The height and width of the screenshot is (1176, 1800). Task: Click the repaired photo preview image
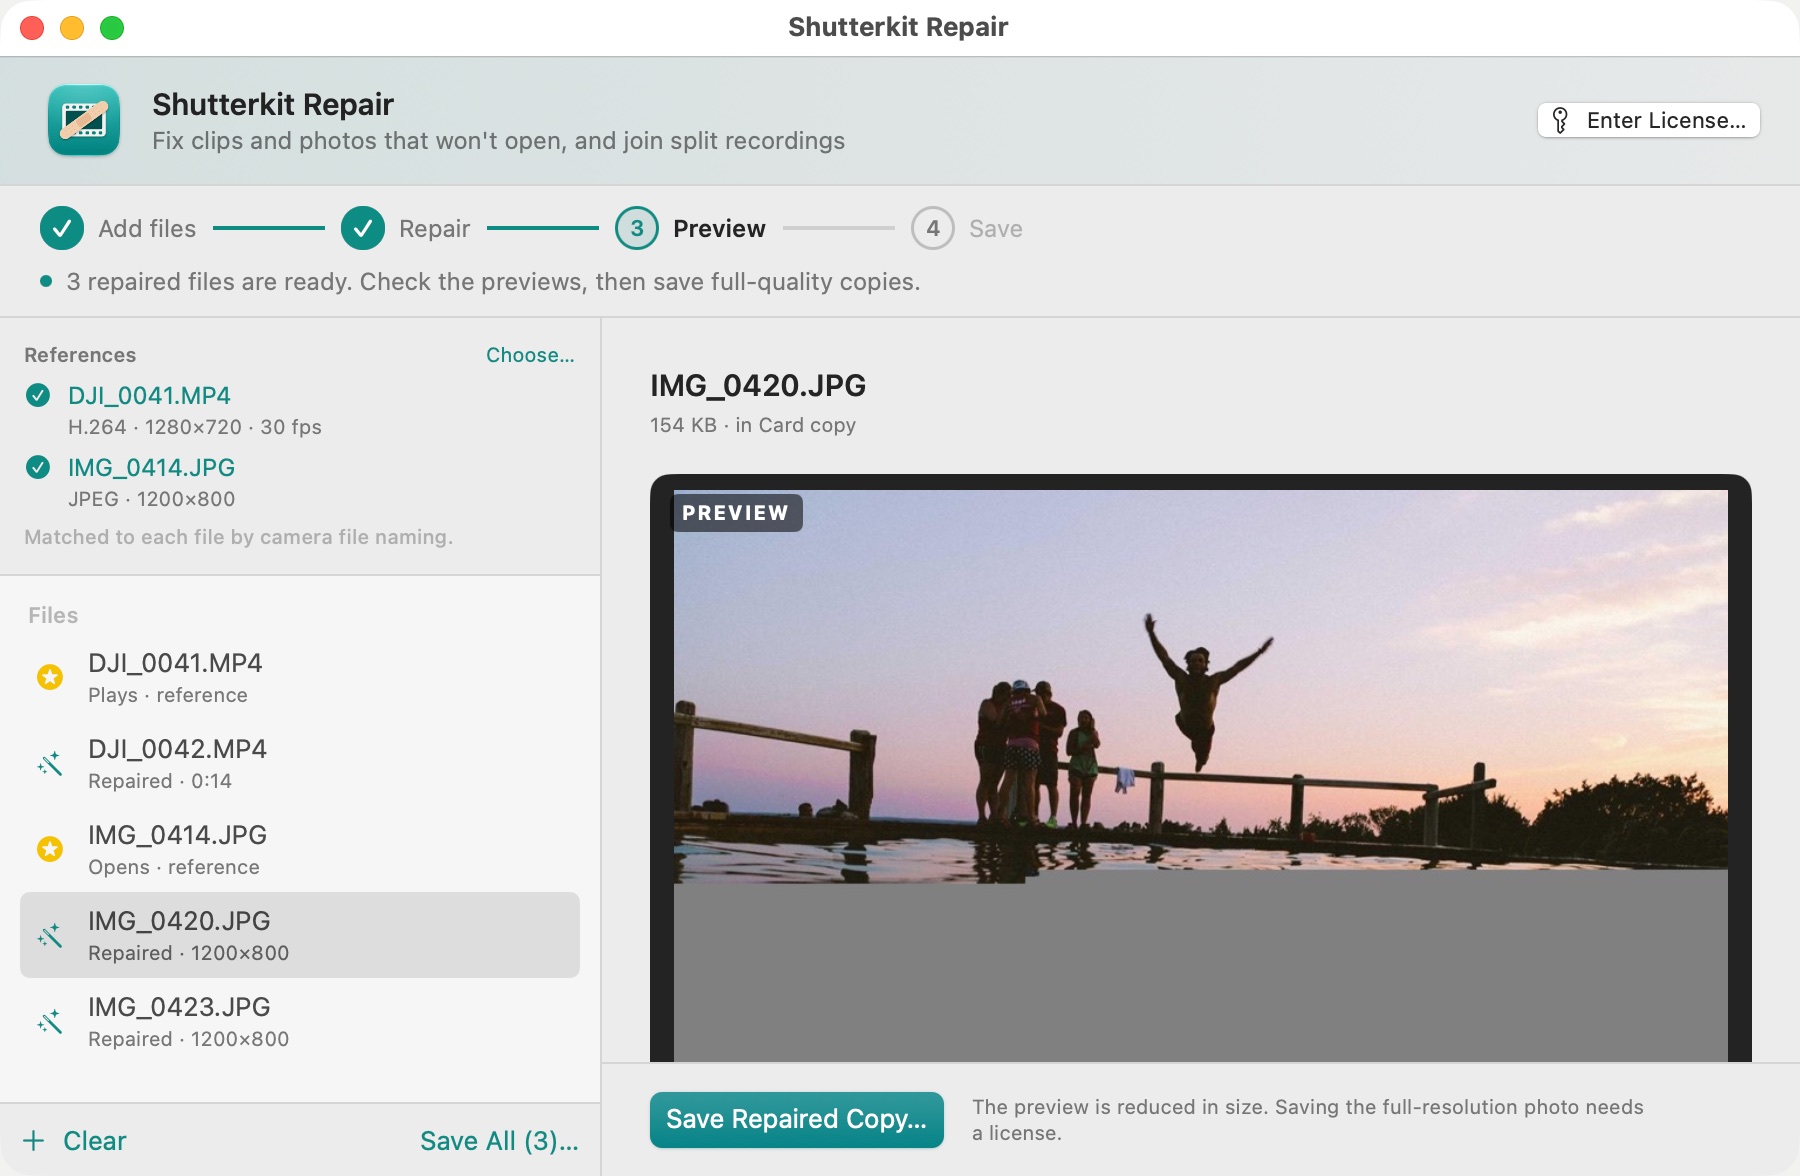[x=1200, y=775]
